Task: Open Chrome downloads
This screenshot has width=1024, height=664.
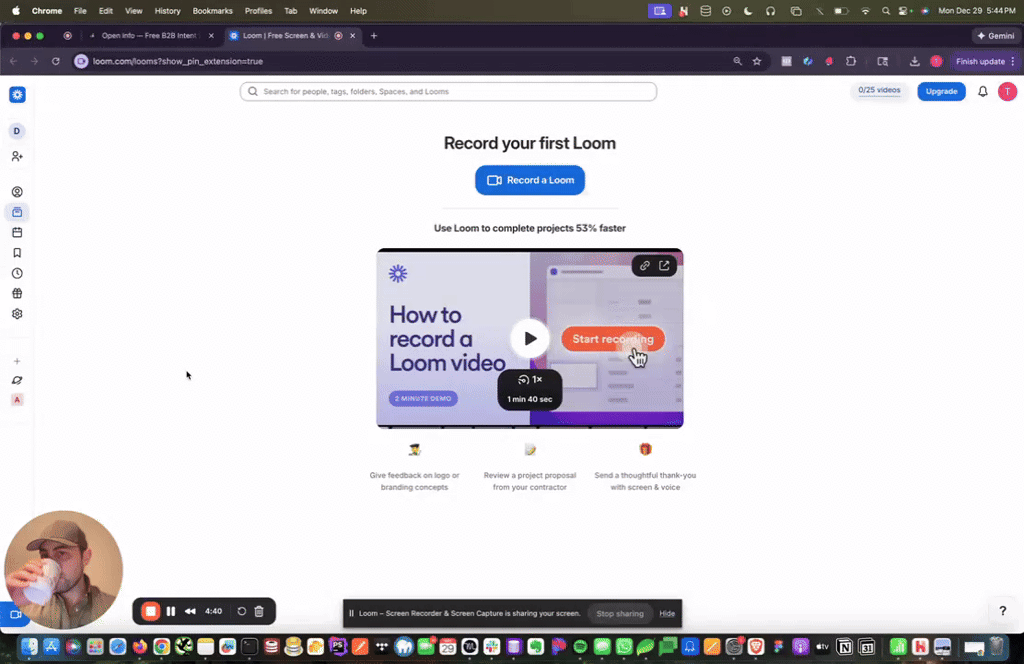Action: [x=914, y=61]
